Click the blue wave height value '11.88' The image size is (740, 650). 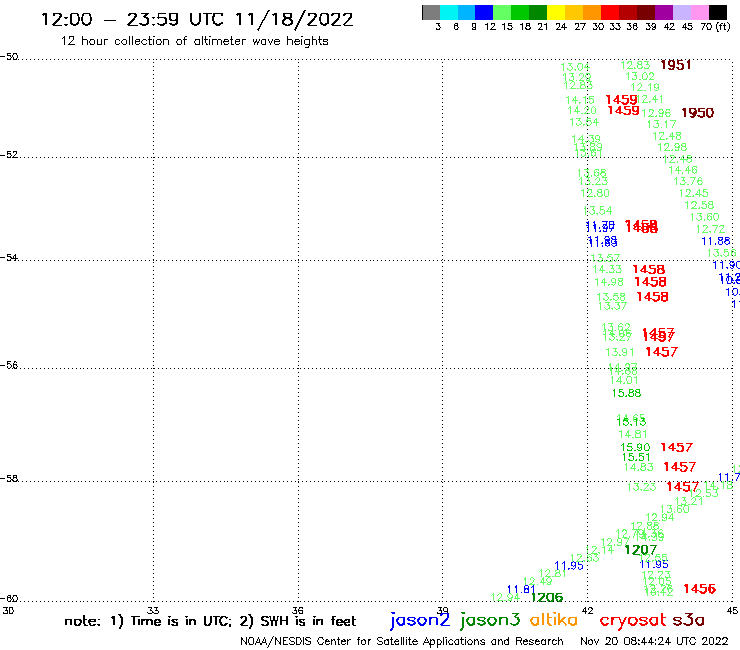coord(716,241)
